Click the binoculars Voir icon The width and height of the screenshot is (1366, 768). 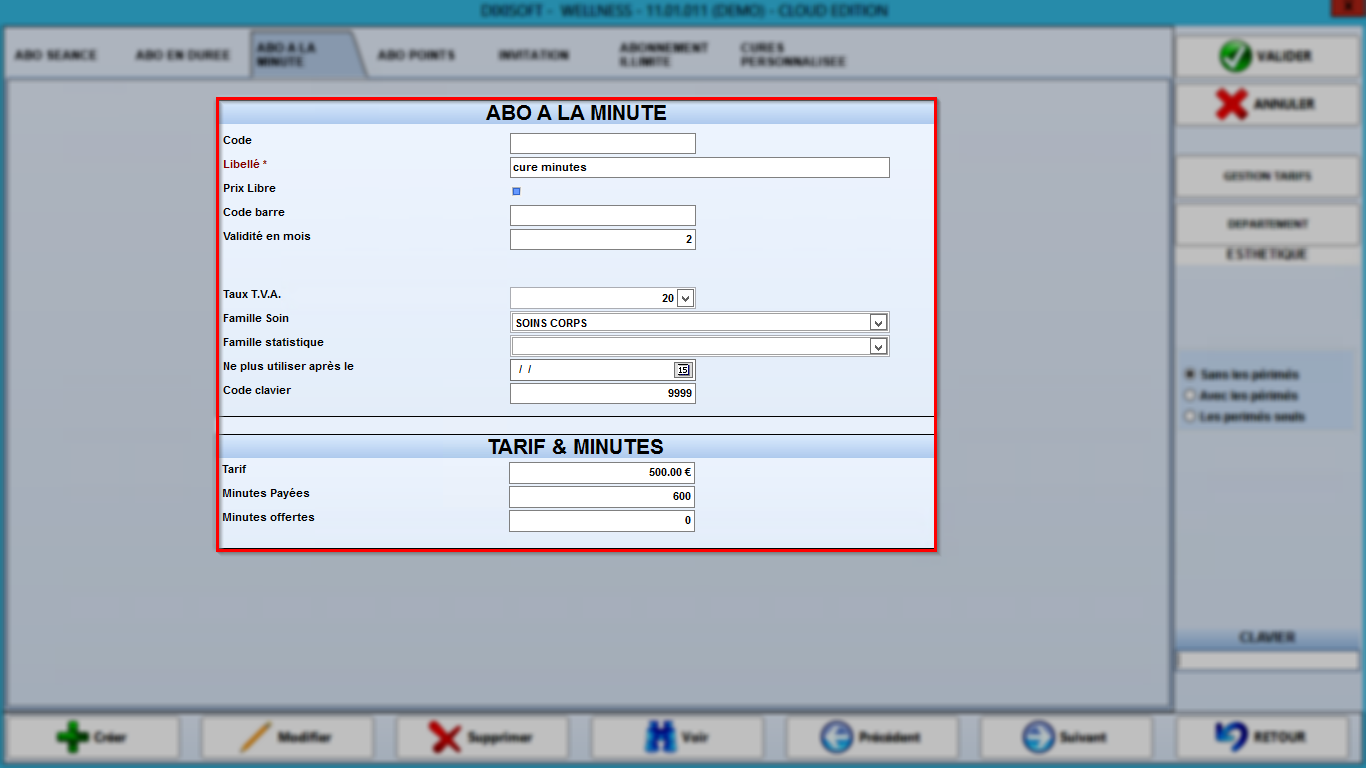coord(660,738)
